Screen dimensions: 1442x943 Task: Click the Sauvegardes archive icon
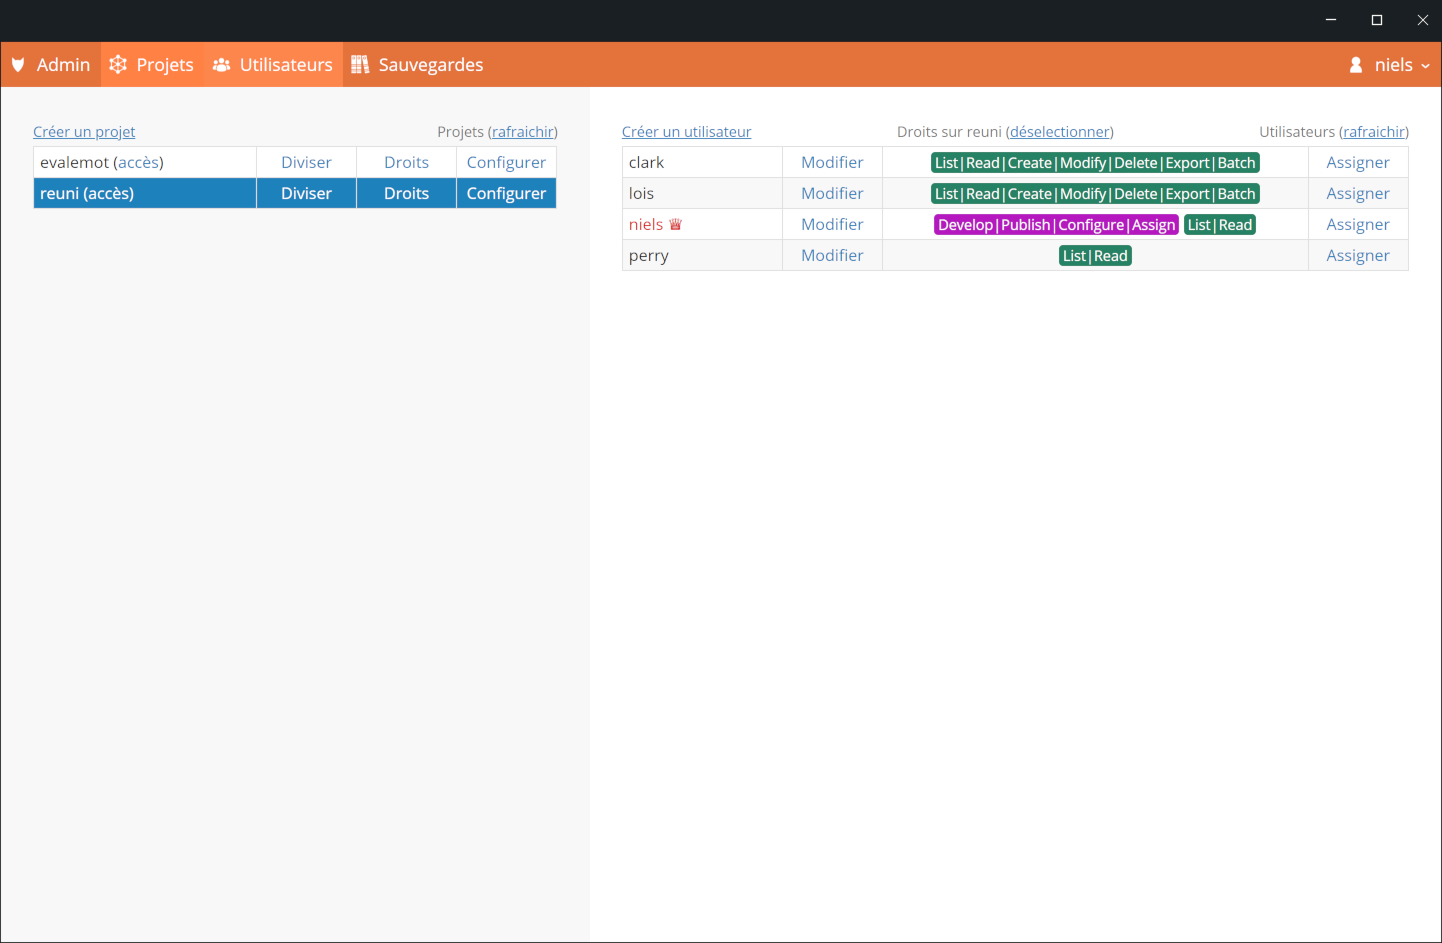[x=360, y=65]
